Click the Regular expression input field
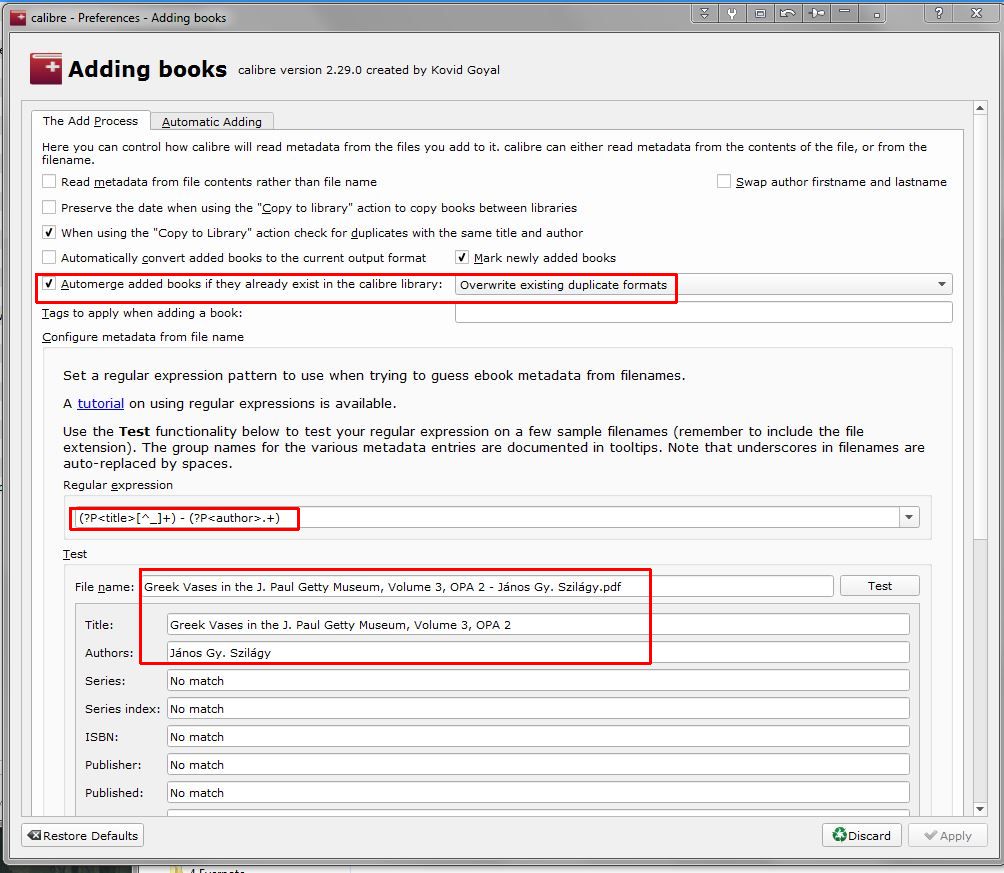The image size is (1004, 873). tap(486, 518)
